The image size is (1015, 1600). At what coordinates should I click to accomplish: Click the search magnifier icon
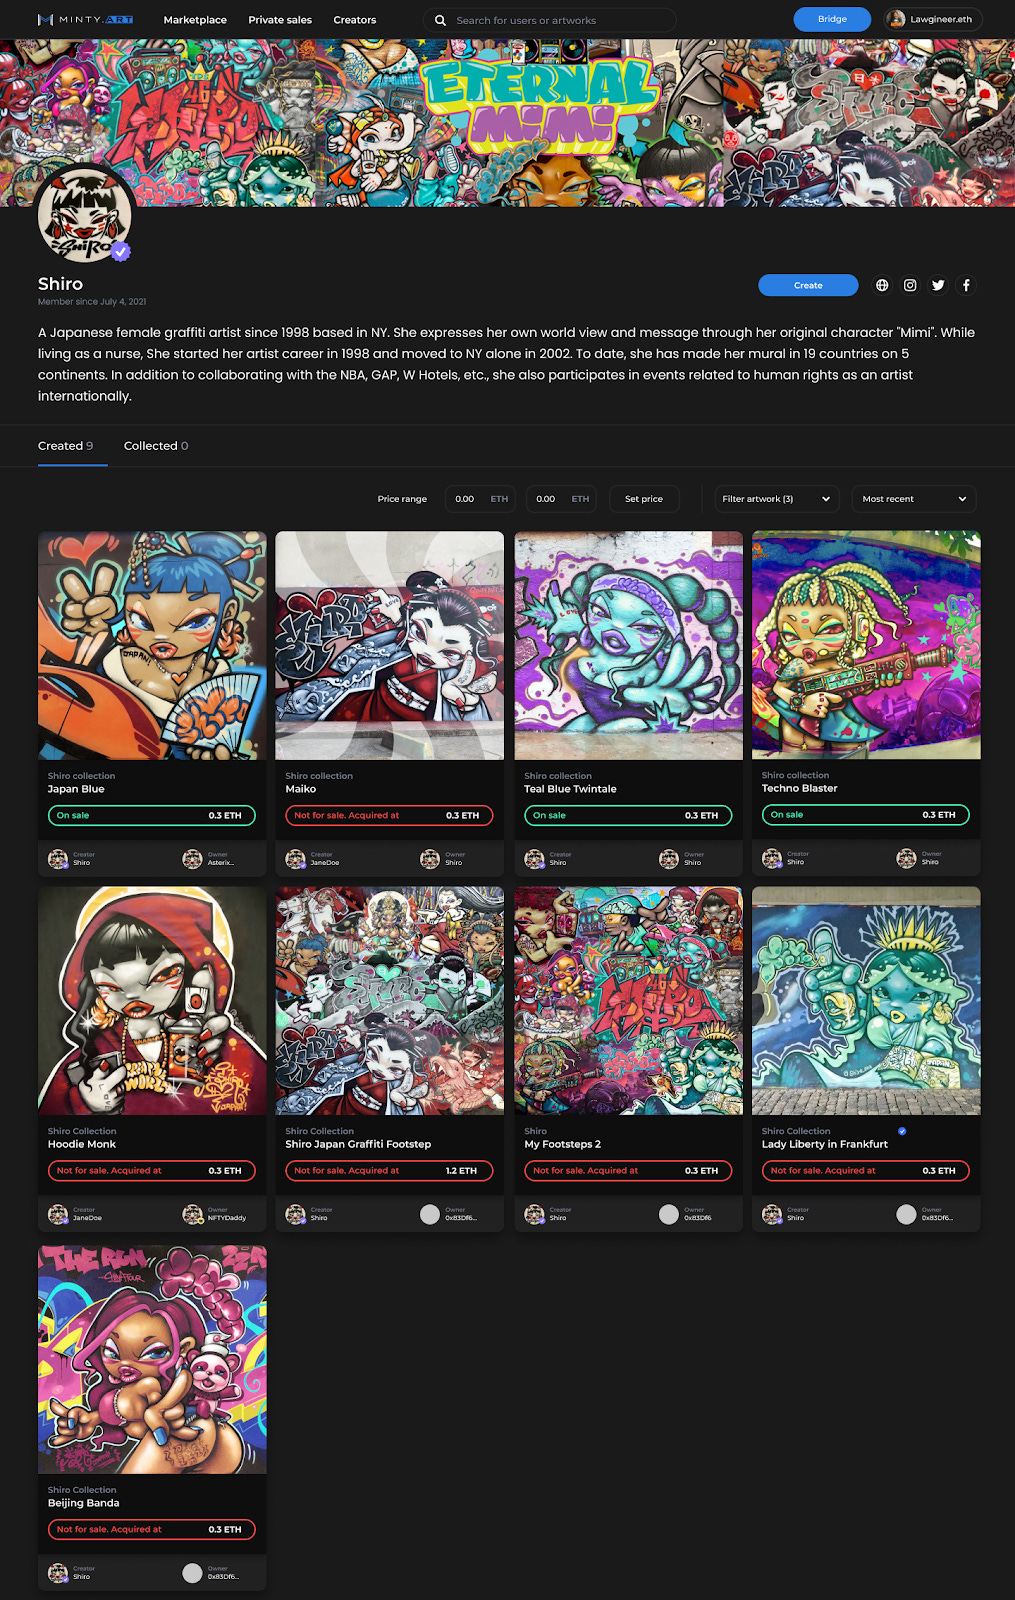440,20
